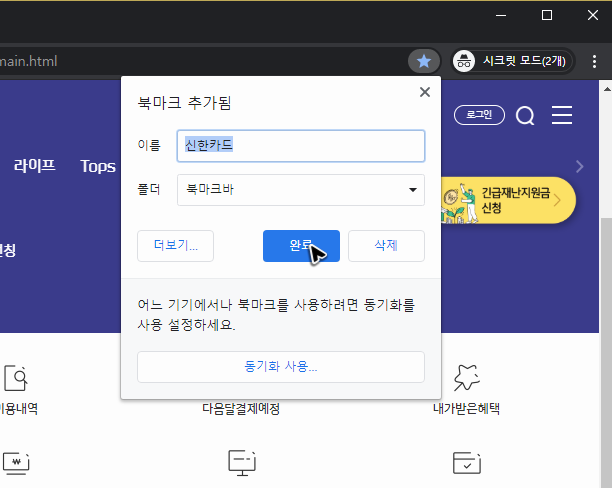Click the won-sign monitor icon

pyautogui.click(x=16, y=463)
